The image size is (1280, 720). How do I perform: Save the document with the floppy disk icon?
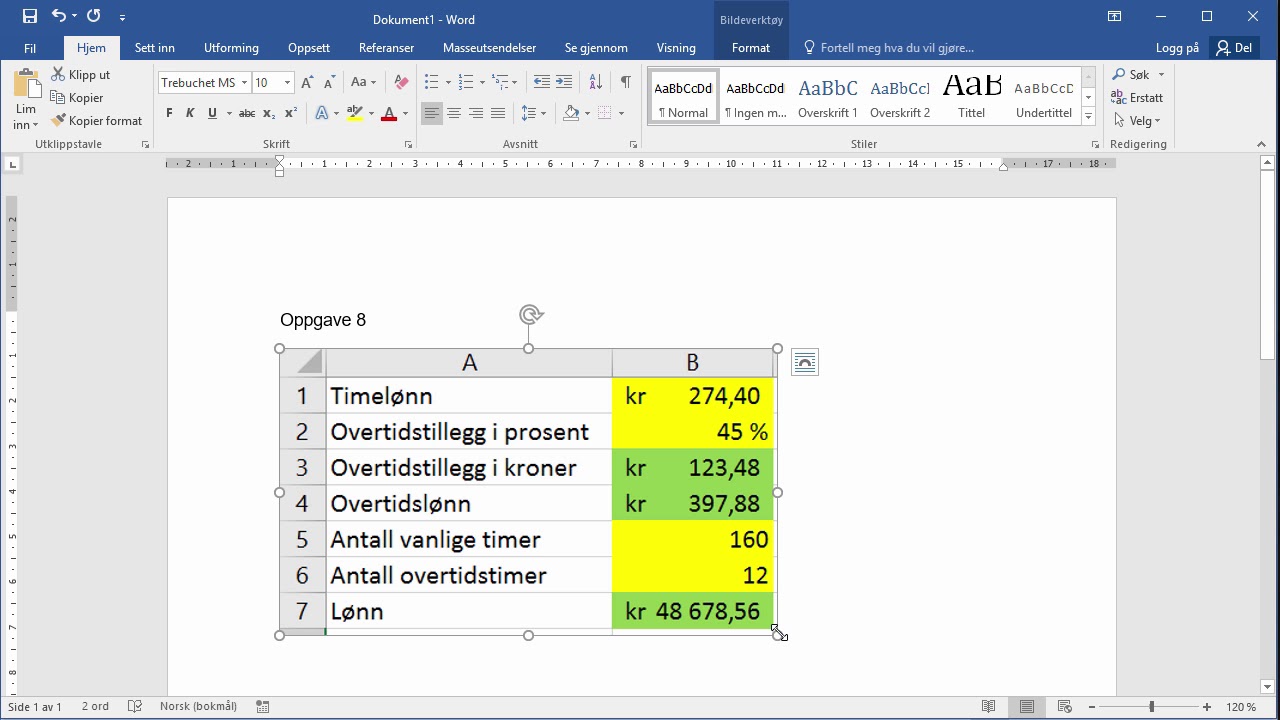pyautogui.click(x=29, y=16)
